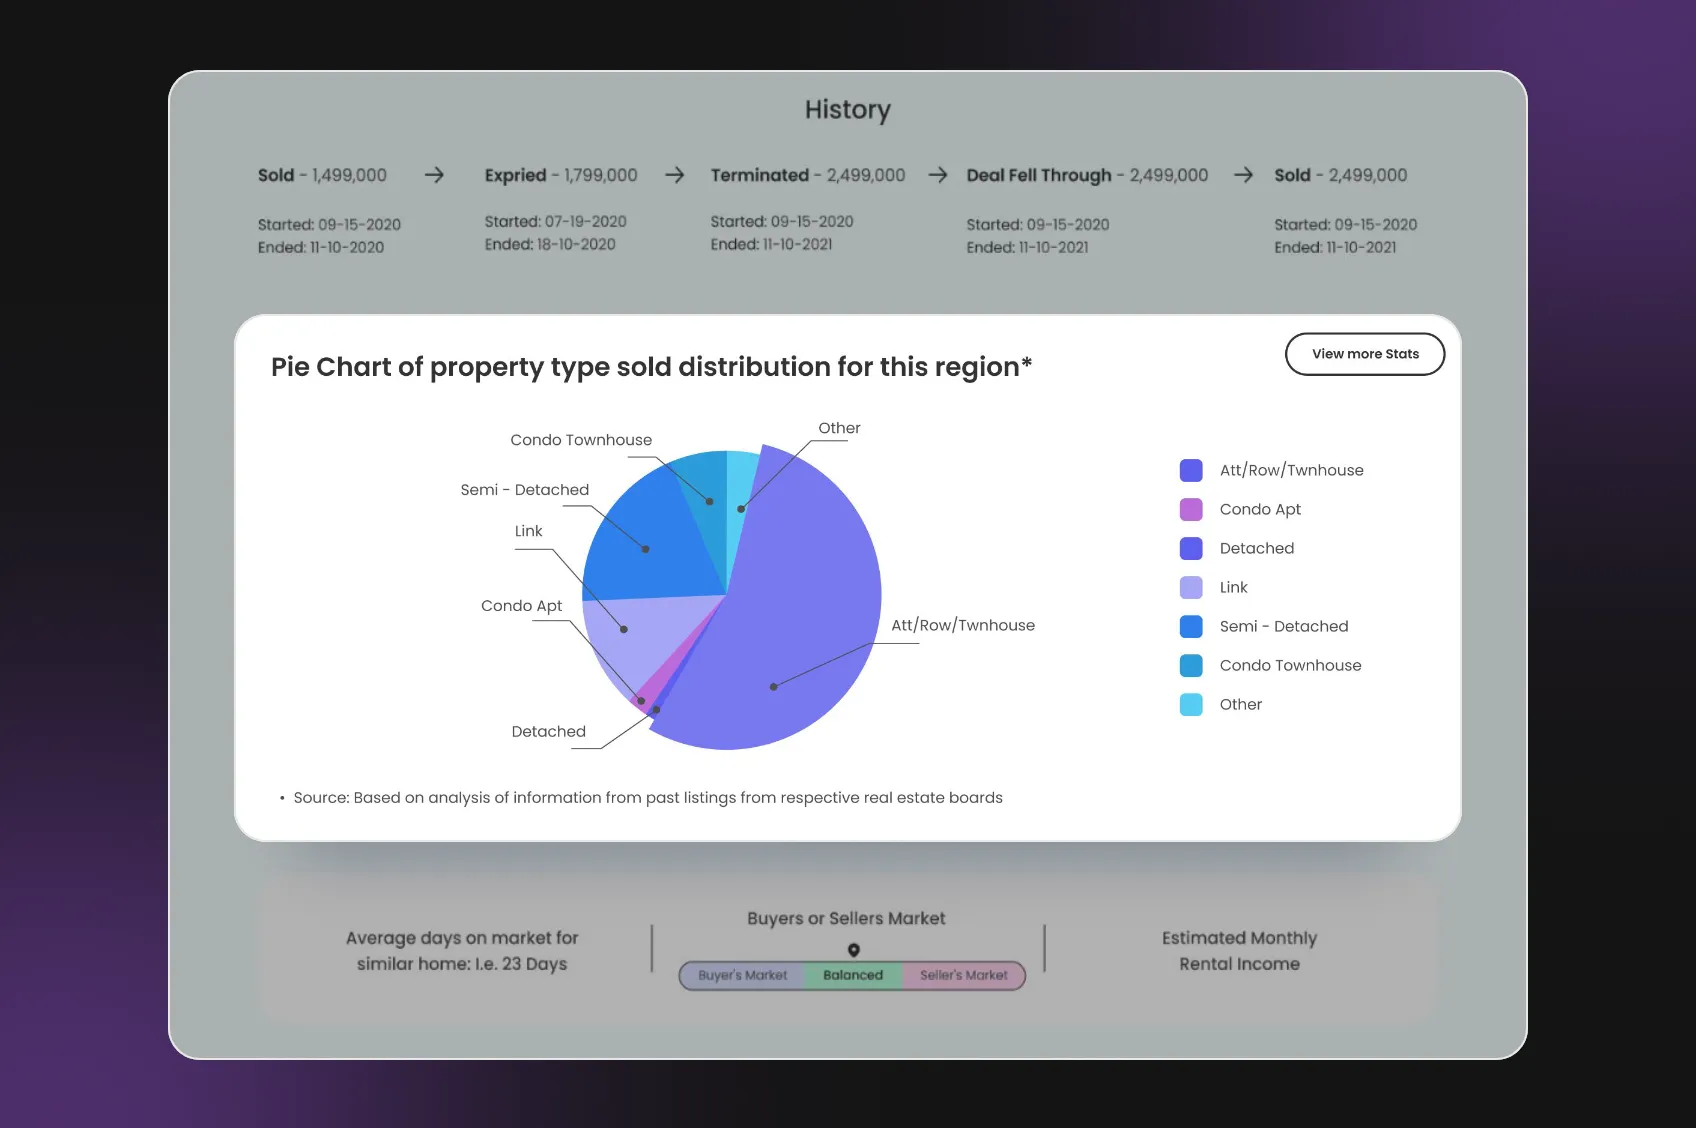Click the arrow after Expried 1,799,000
This screenshot has height=1128, width=1696.
click(x=675, y=175)
